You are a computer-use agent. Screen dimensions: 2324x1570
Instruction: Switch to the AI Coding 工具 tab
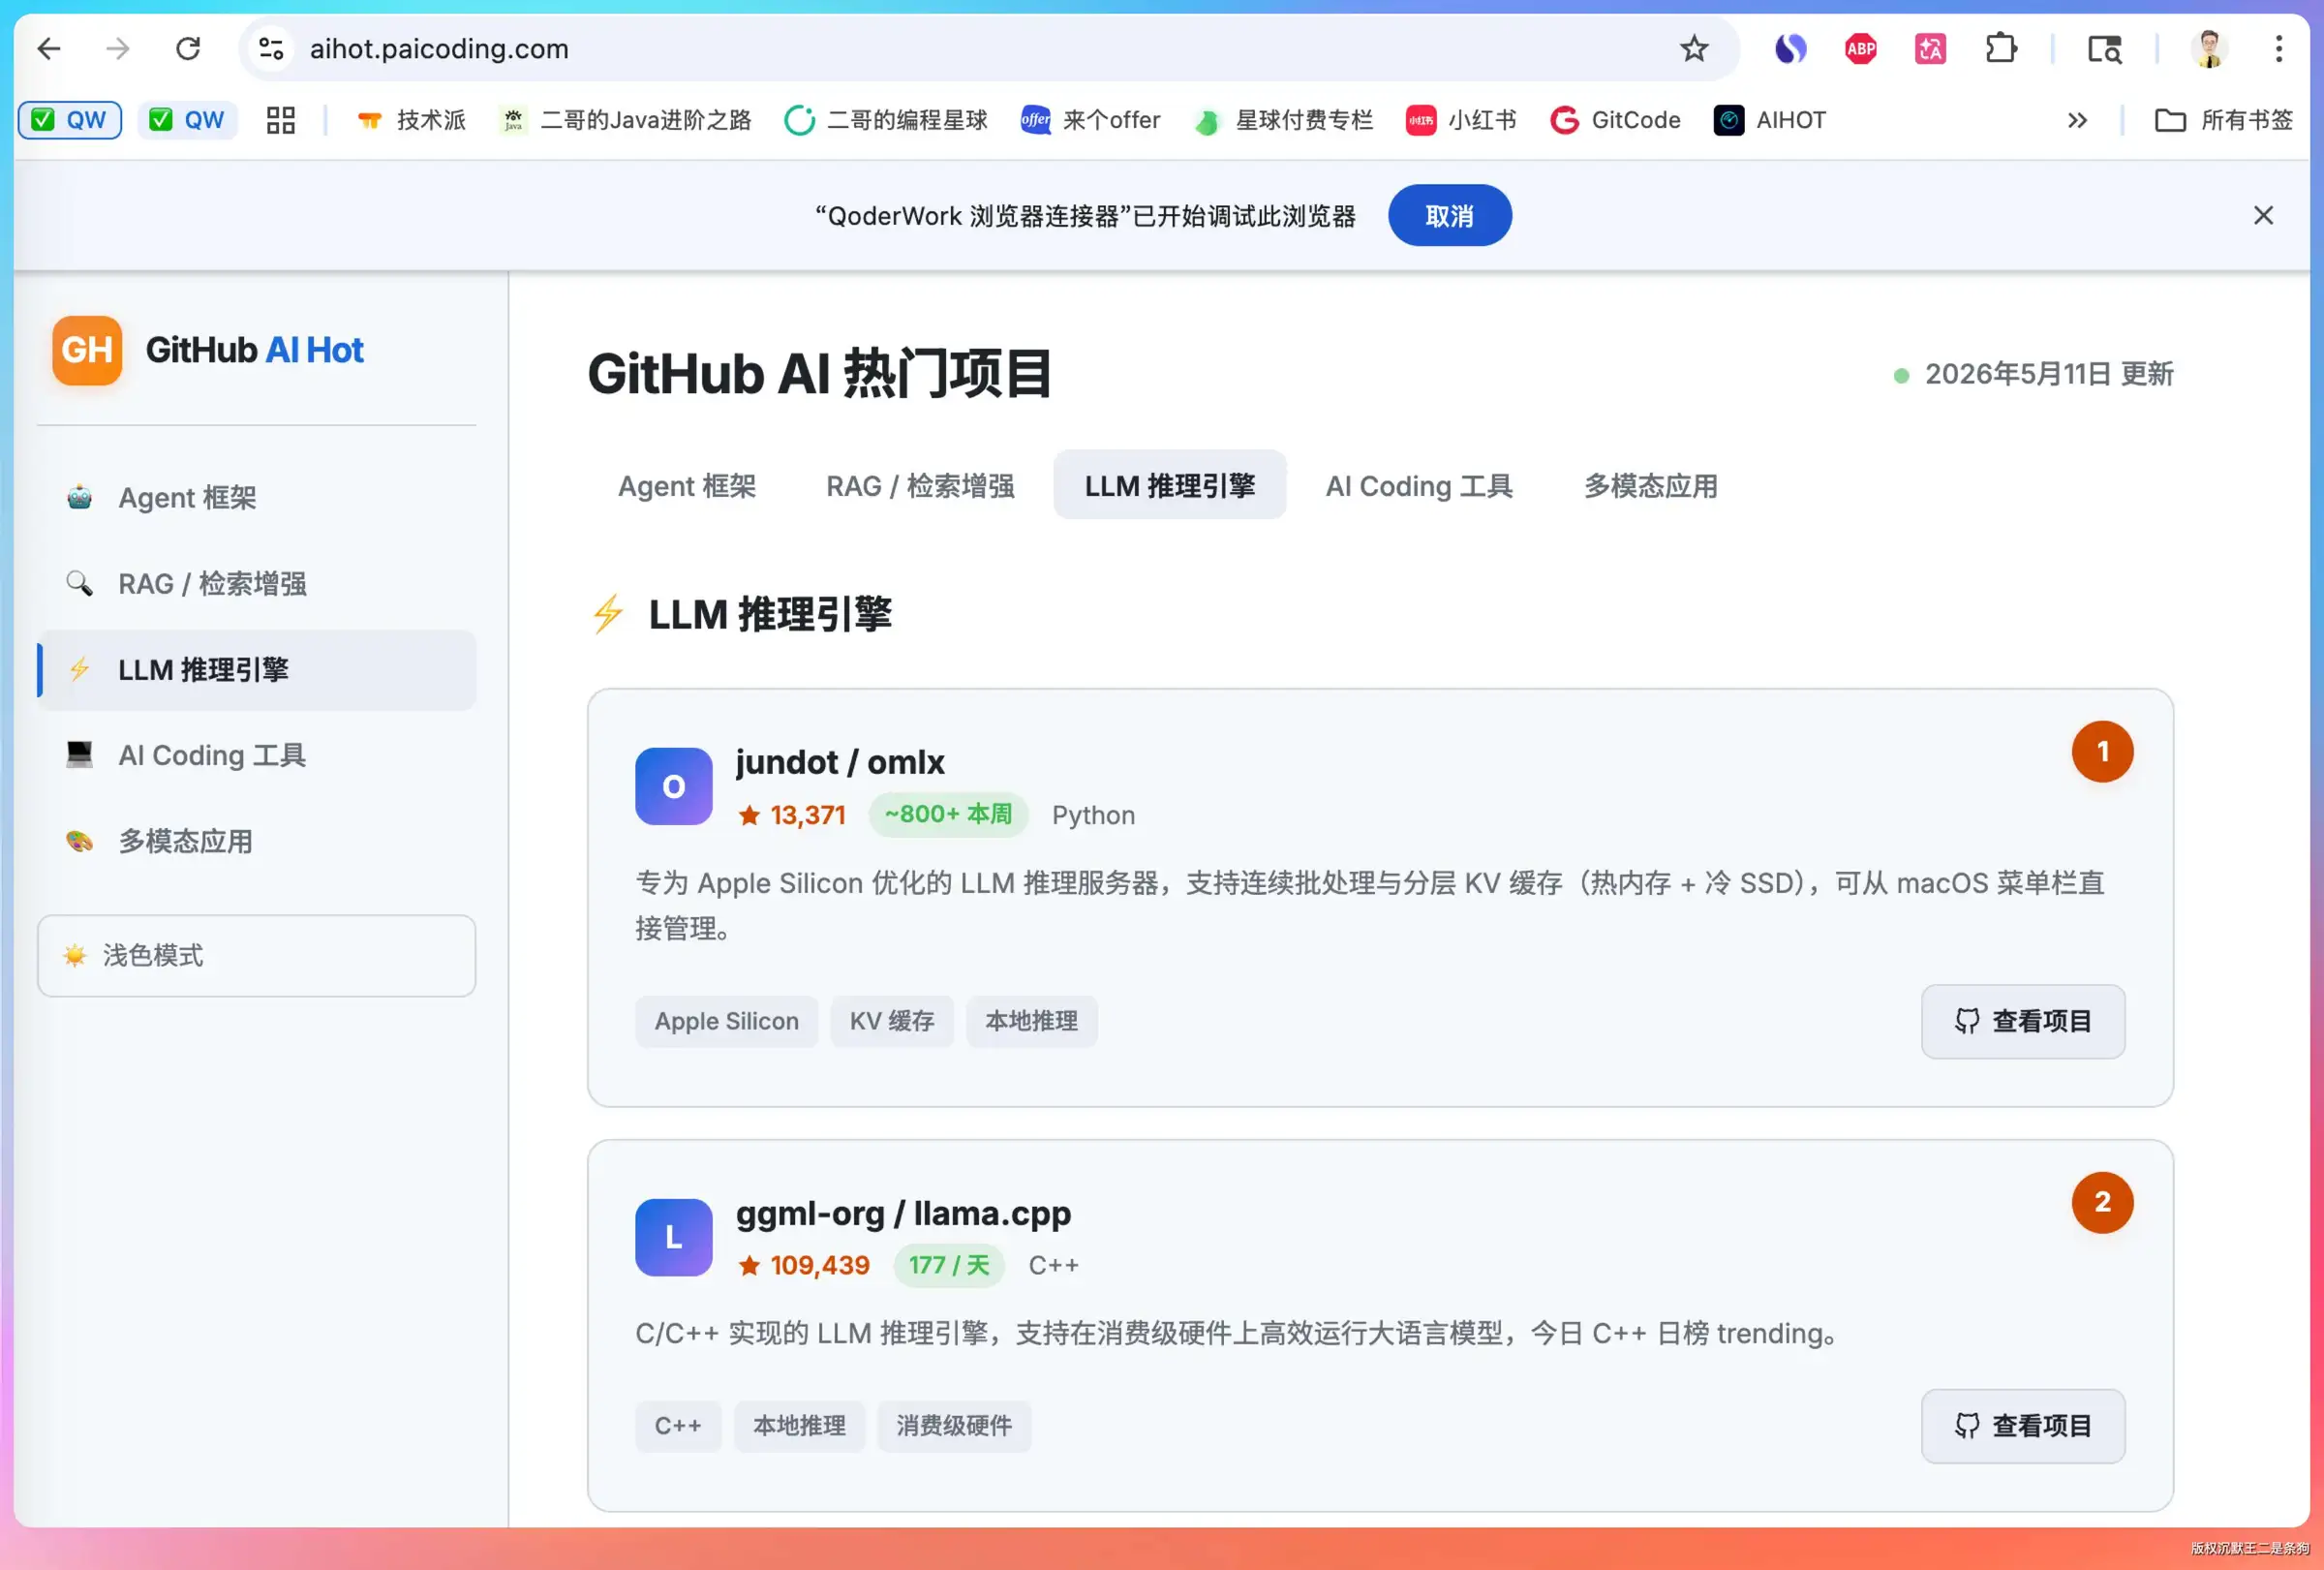pos(1419,486)
